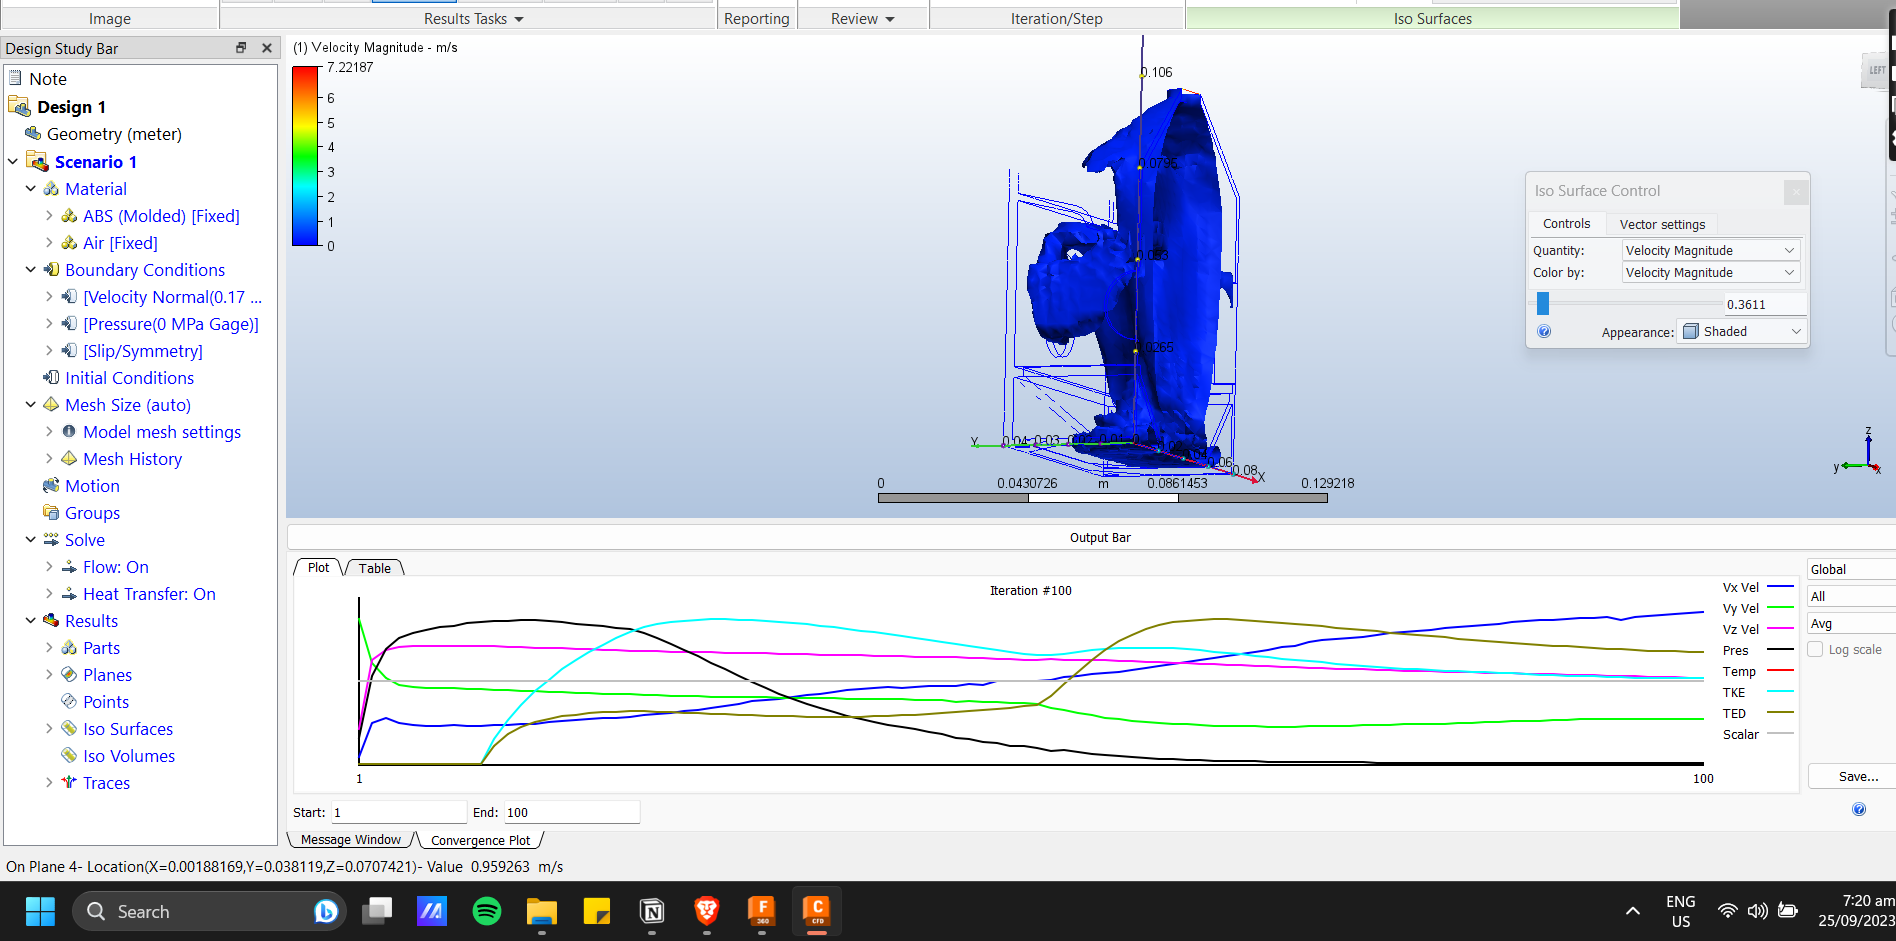Expand the Flow: On node
Viewport: 1896px width, 941px height.
click(x=49, y=566)
